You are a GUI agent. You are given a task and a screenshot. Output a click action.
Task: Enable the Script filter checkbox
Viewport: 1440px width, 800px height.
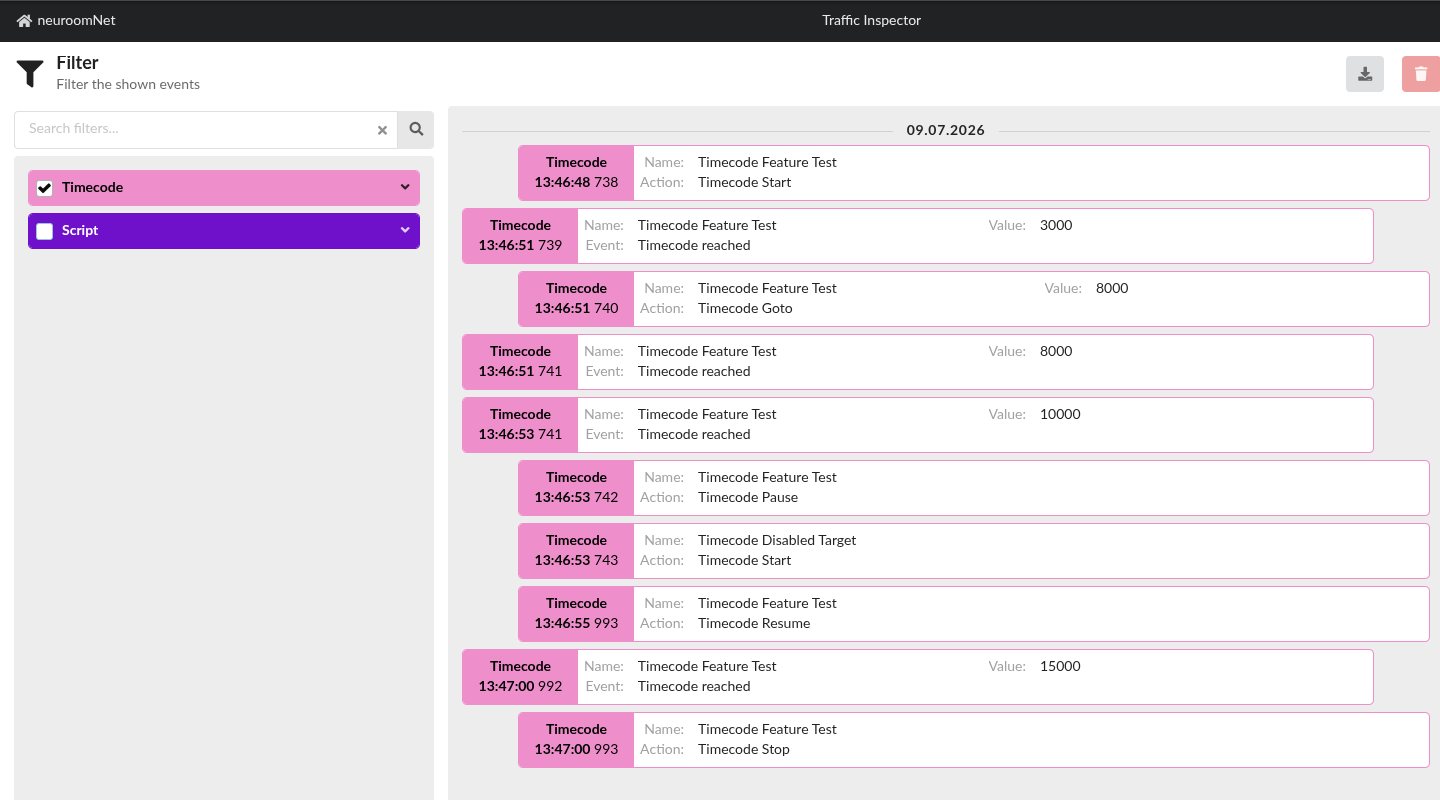point(44,231)
